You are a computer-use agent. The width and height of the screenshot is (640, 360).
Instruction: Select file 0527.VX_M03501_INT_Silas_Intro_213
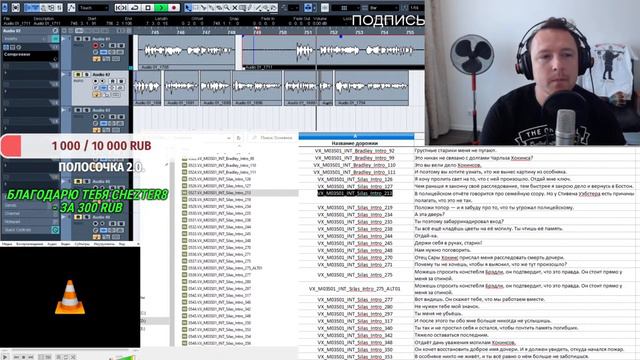point(240,193)
